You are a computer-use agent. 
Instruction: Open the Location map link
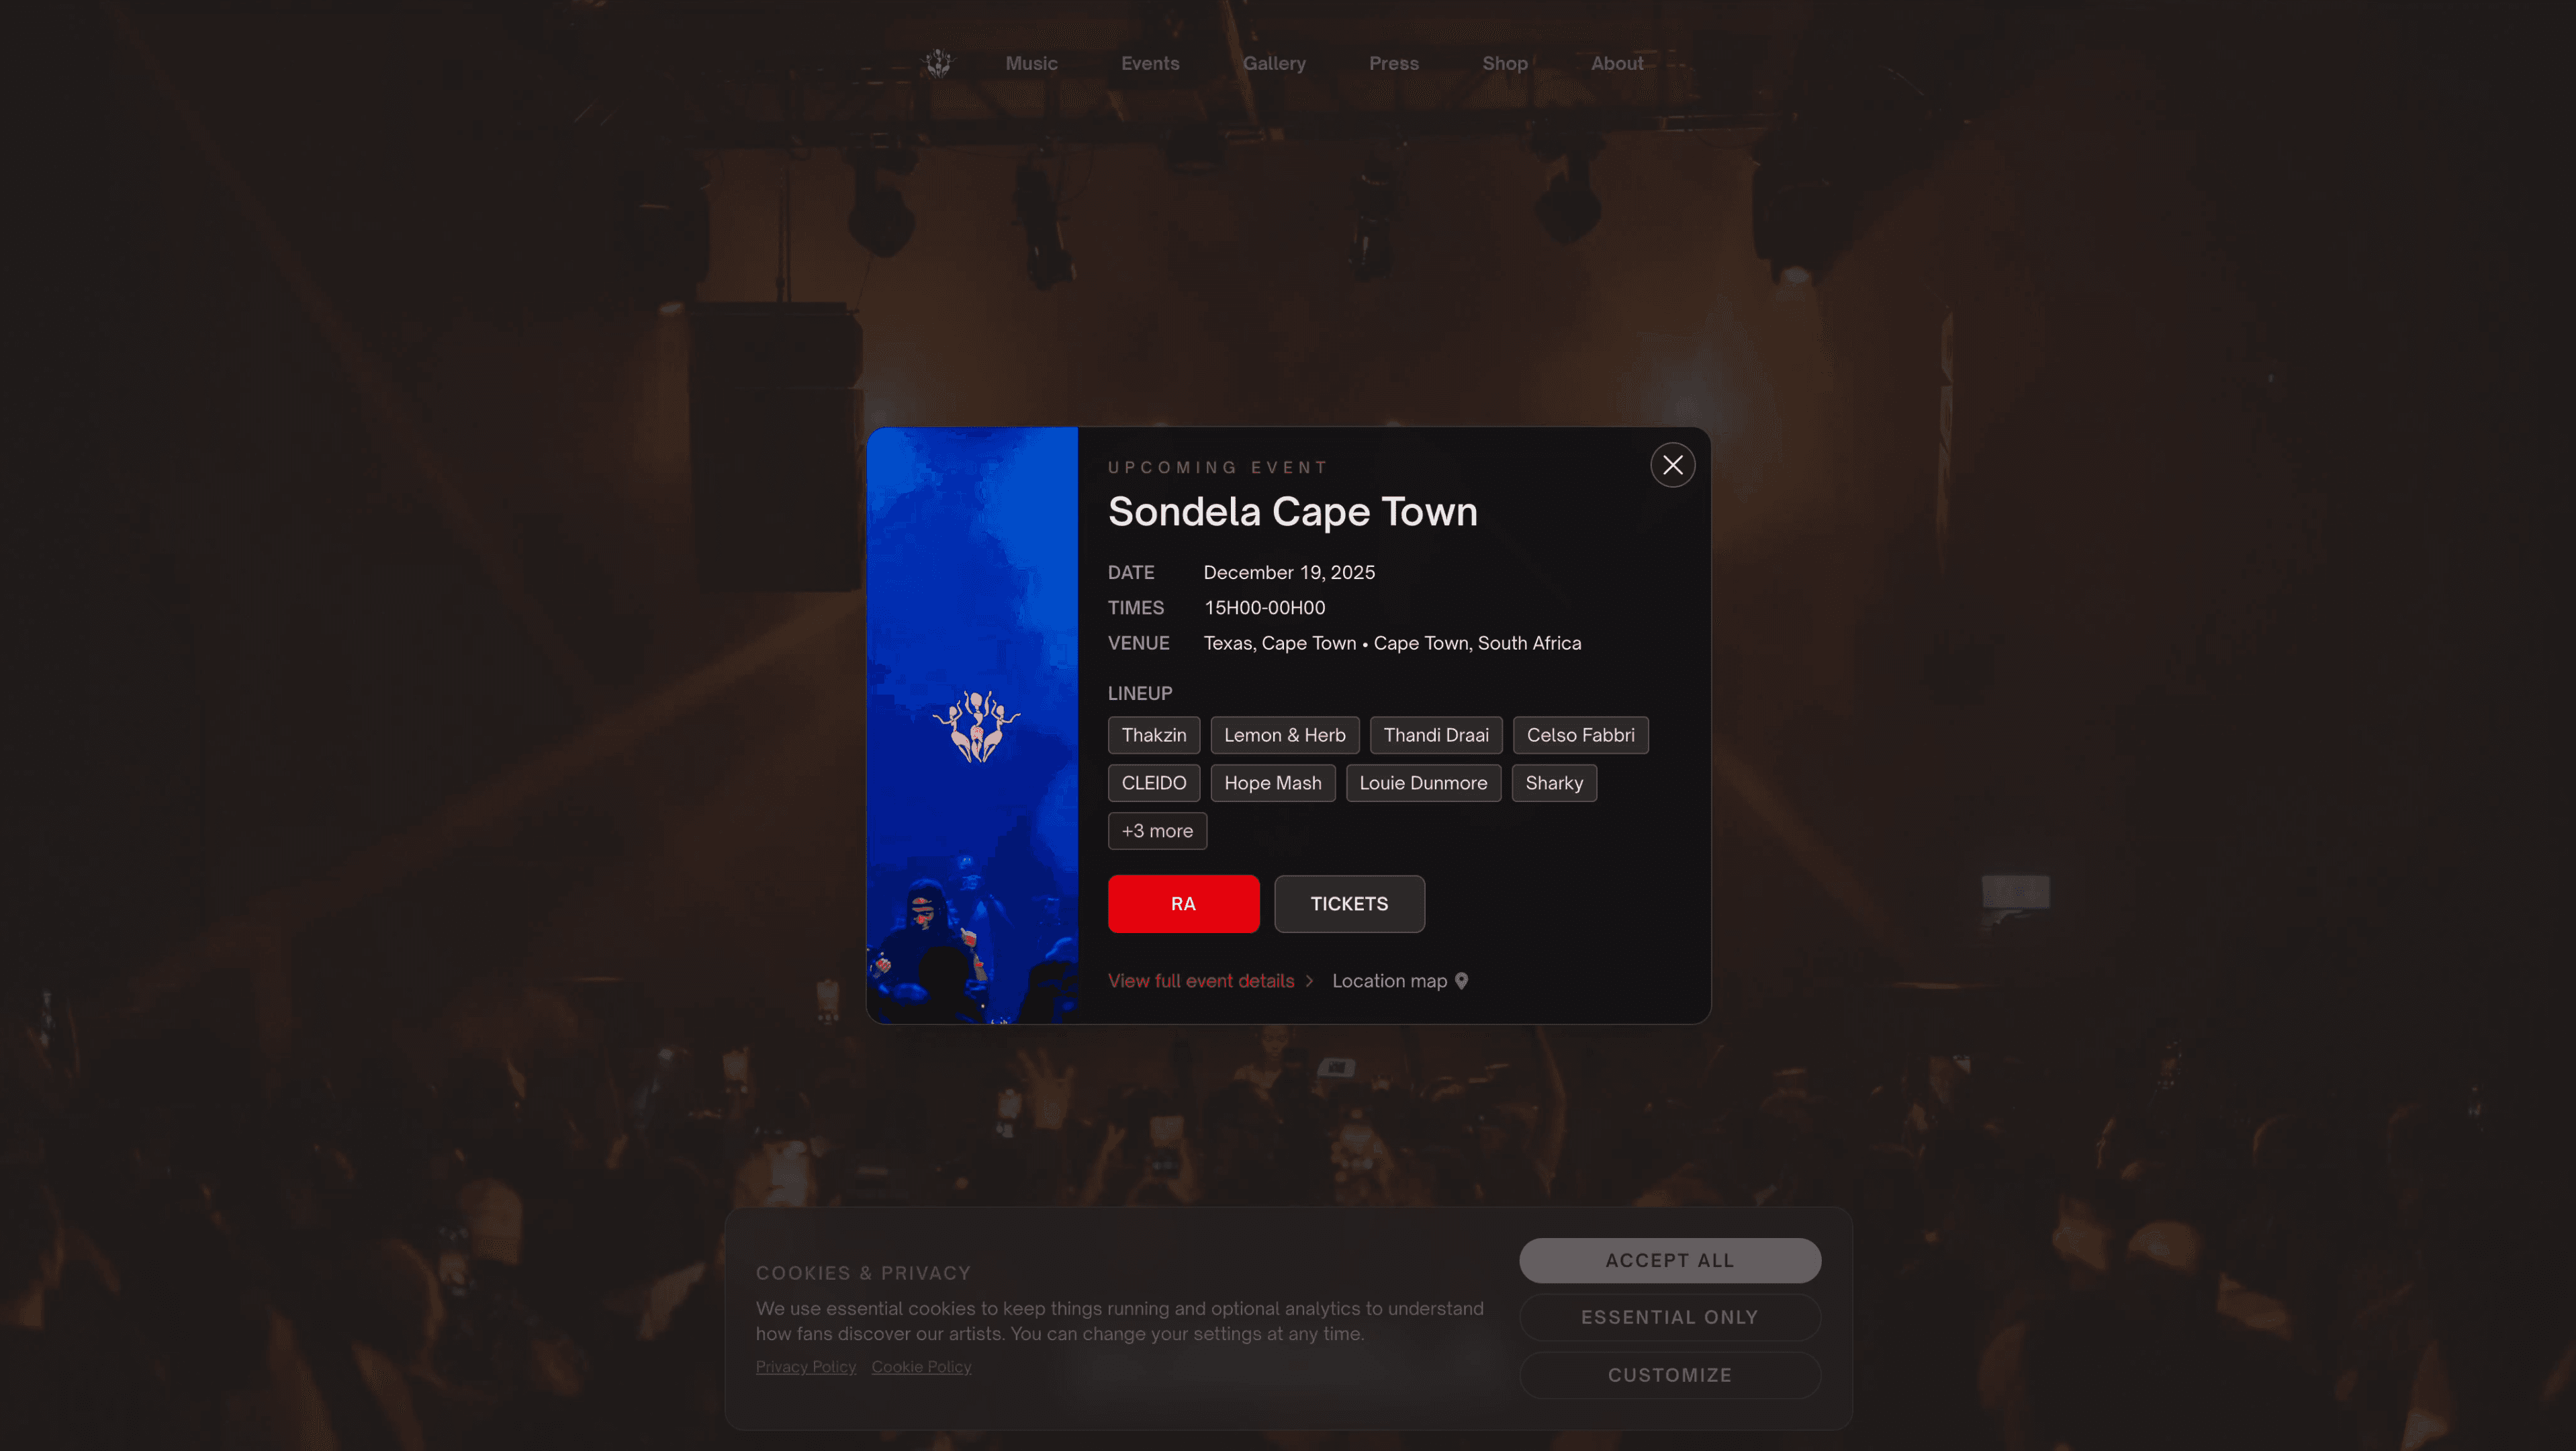pos(1389,981)
